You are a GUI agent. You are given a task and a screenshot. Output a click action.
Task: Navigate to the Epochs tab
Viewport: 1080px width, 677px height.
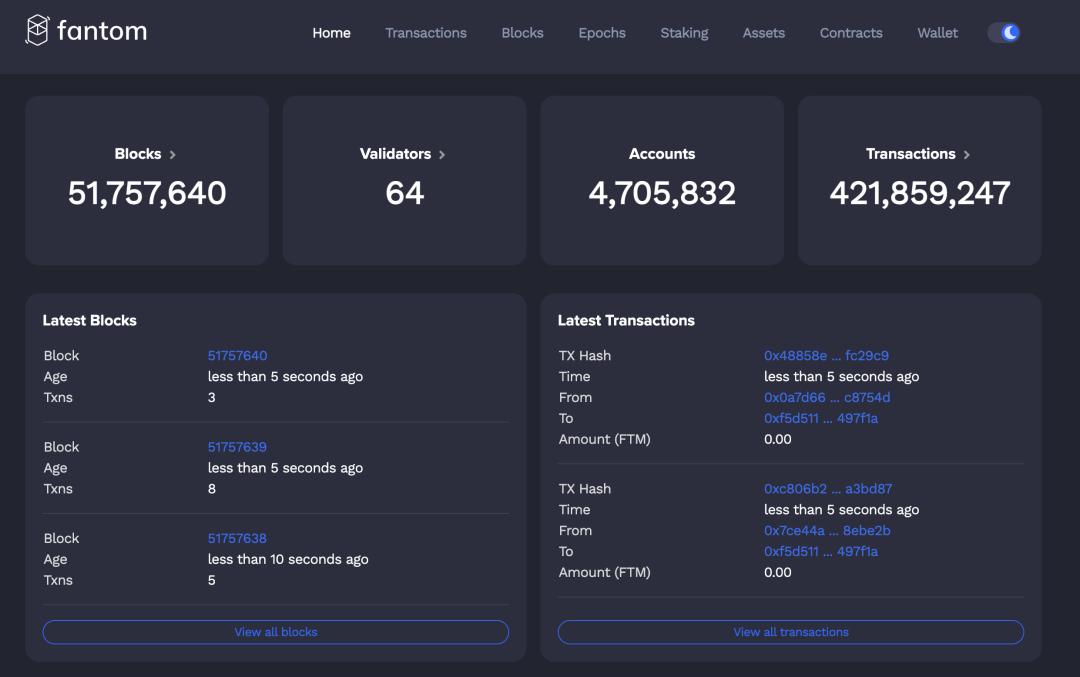[x=602, y=33]
